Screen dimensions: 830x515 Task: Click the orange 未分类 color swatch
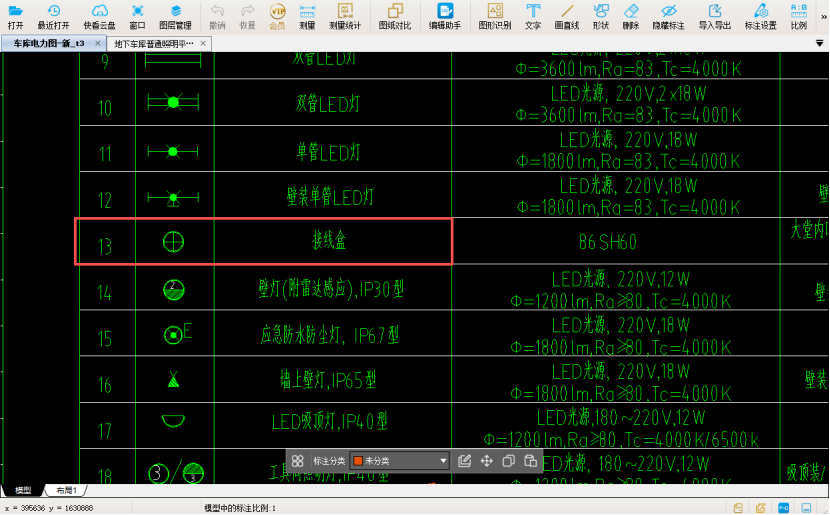[x=358, y=461]
